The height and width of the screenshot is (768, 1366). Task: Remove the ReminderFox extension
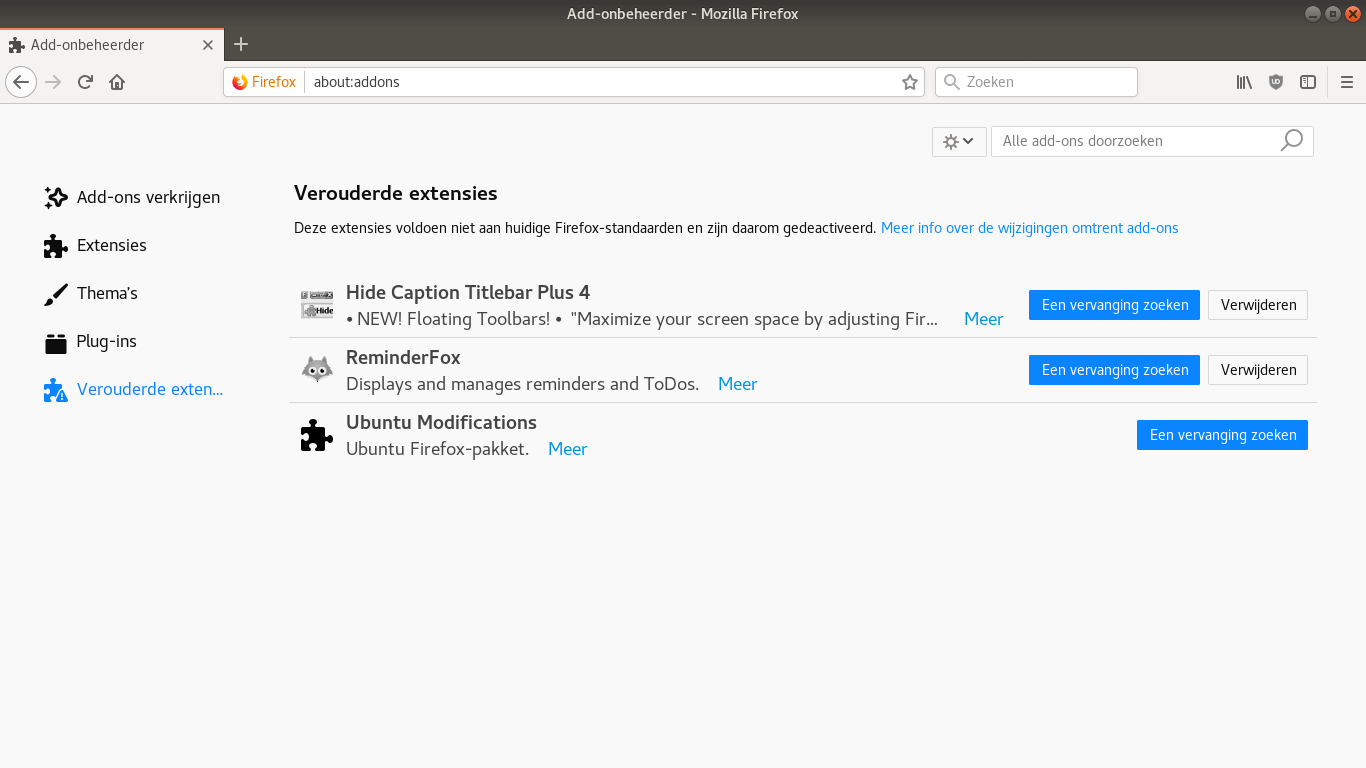[1258, 370]
